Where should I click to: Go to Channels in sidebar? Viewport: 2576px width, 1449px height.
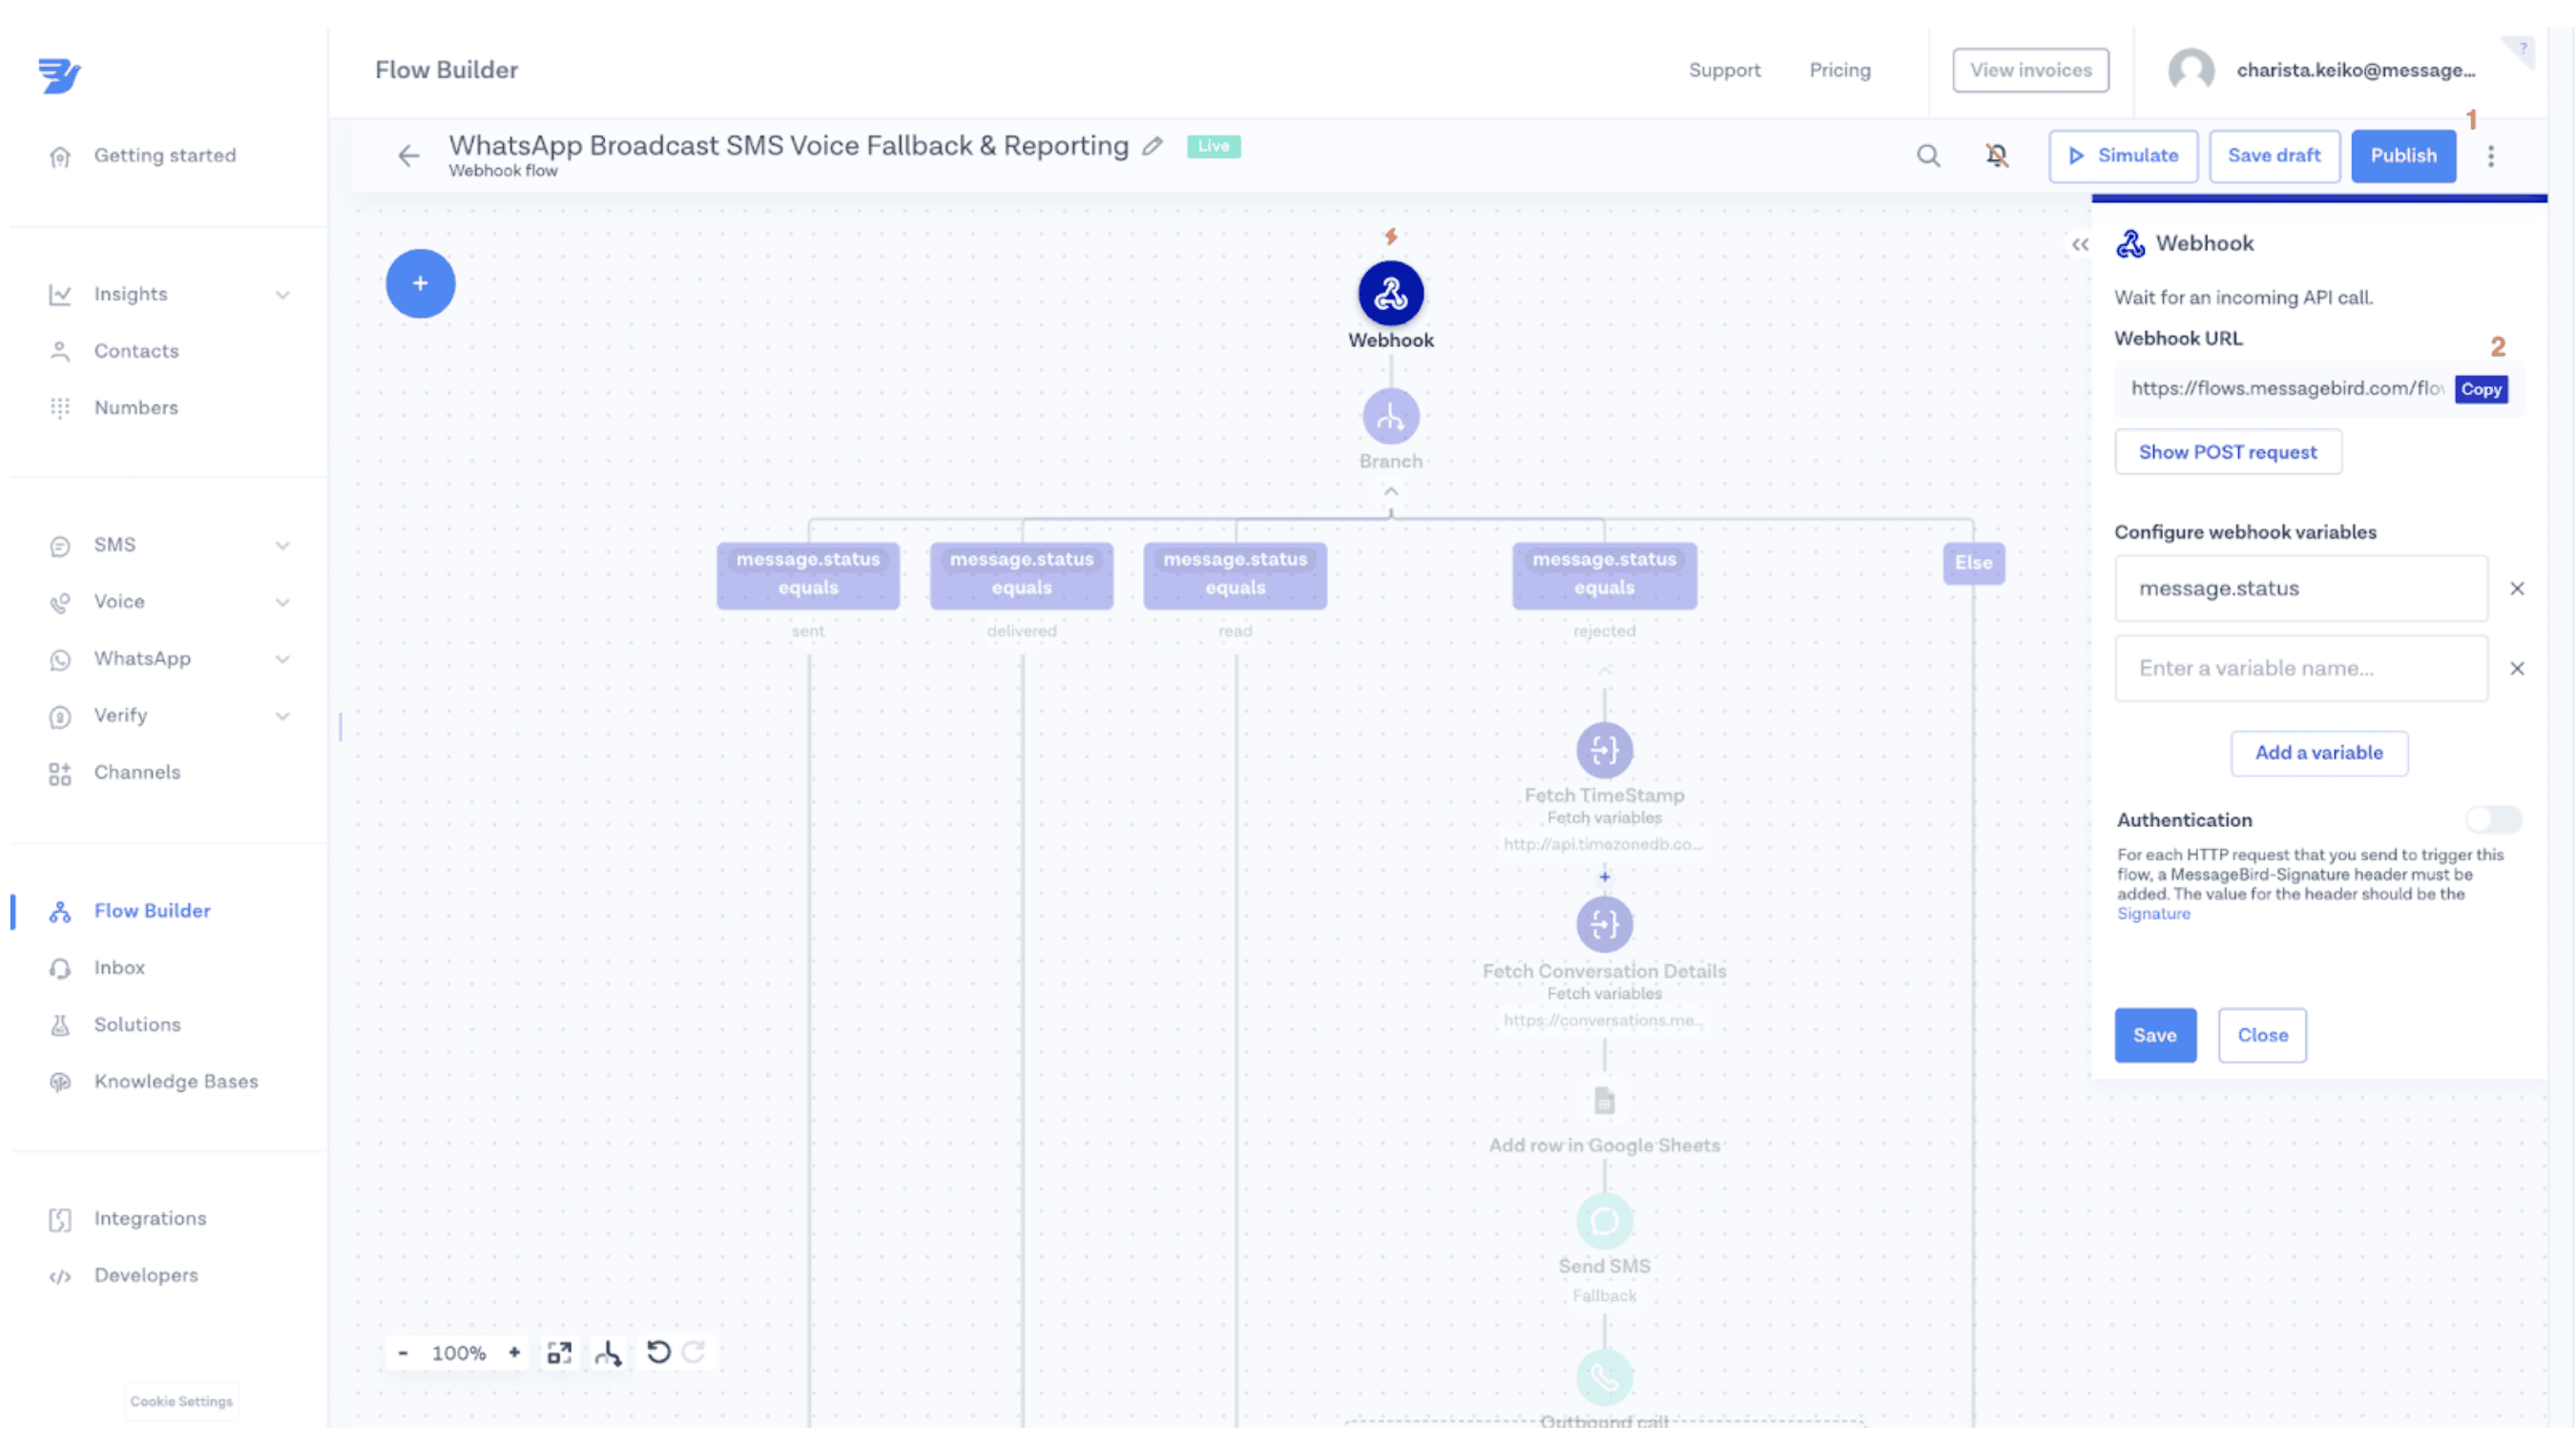[137, 773]
